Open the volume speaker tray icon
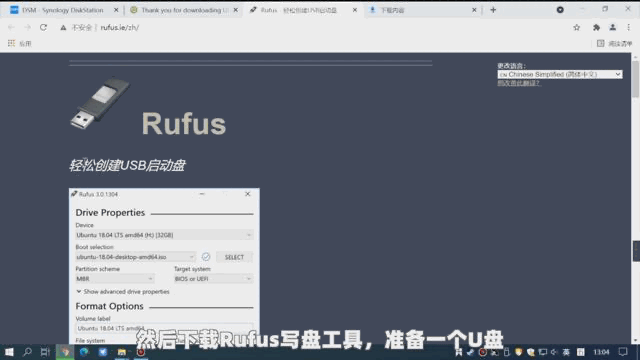Viewport: 640px width, 360px height. pyautogui.click(x=554, y=352)
